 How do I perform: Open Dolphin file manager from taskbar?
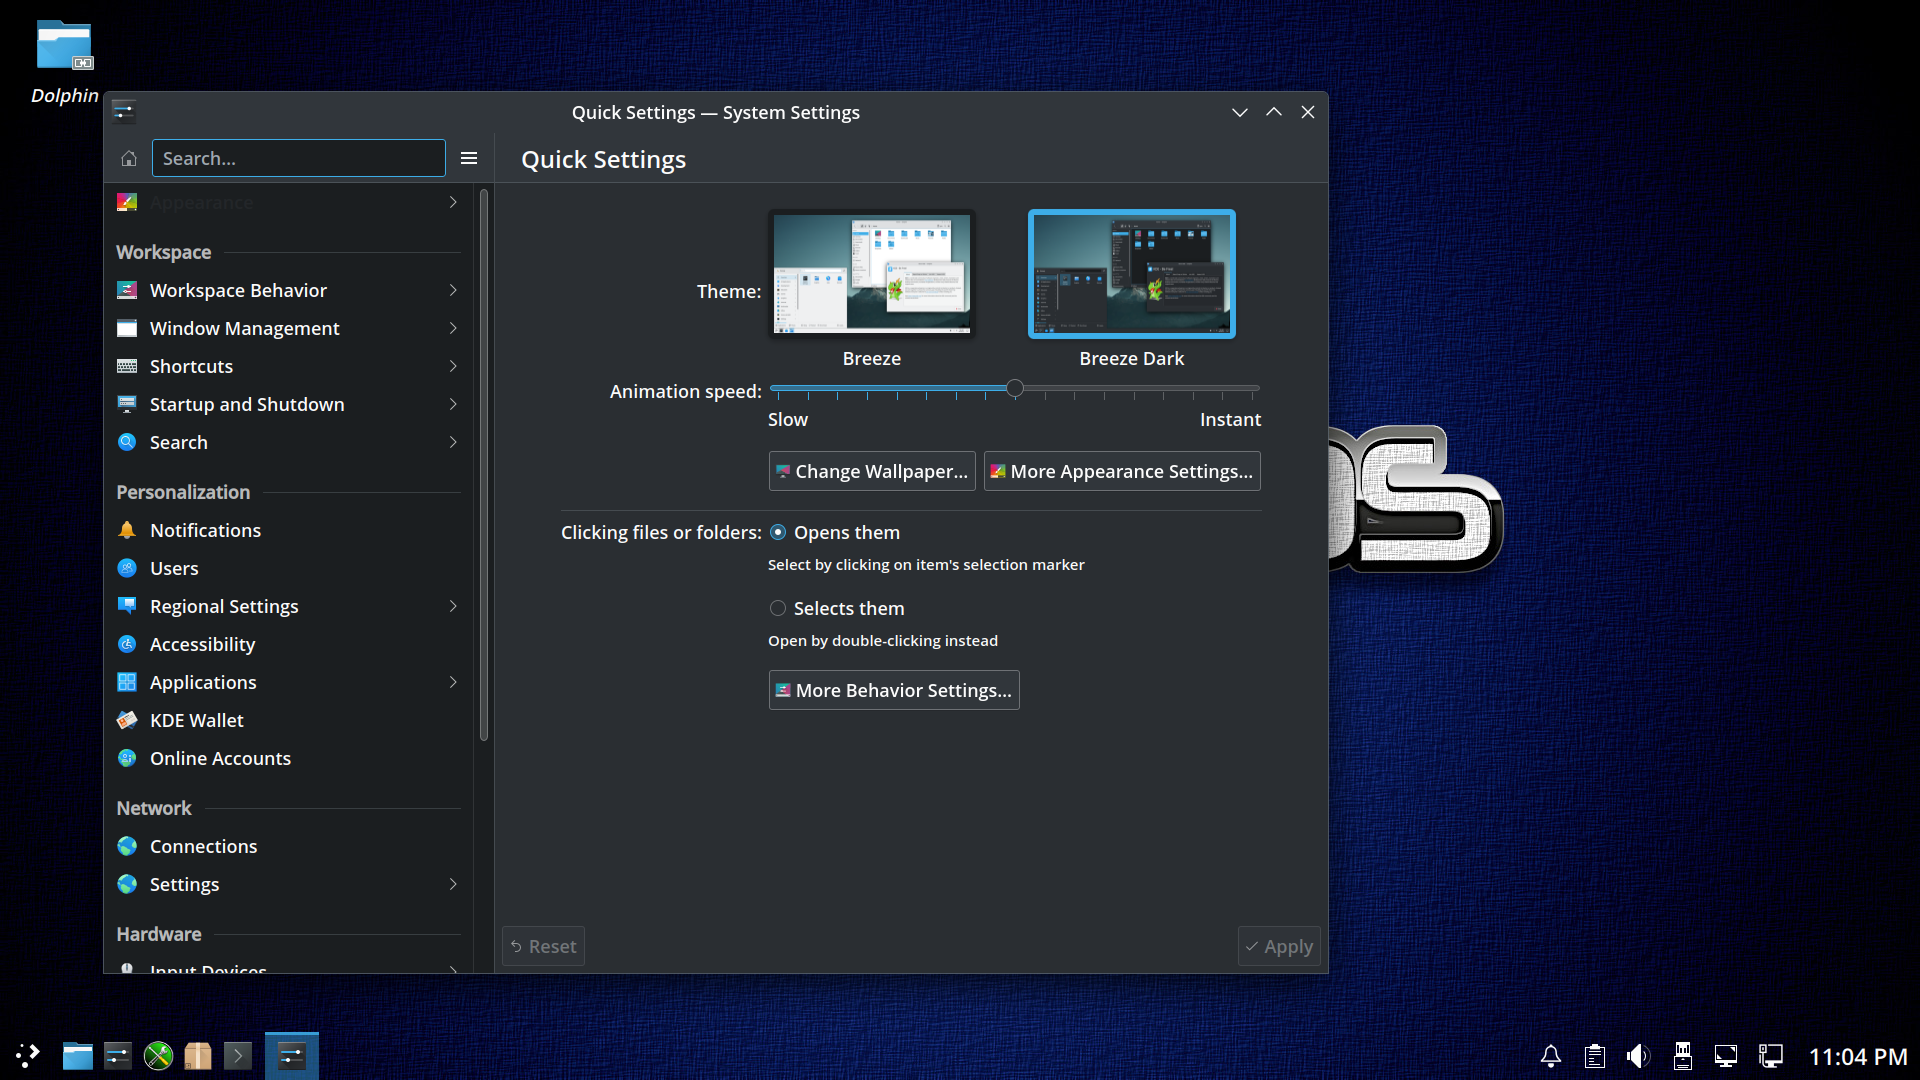pos(78,1056)
